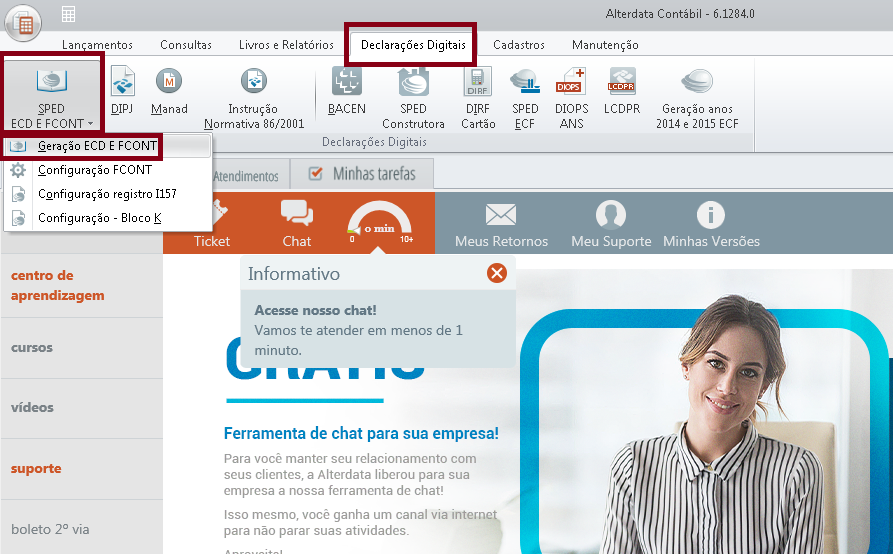Click the 'Acesse nosso chat!' message text

pos(316,310)
